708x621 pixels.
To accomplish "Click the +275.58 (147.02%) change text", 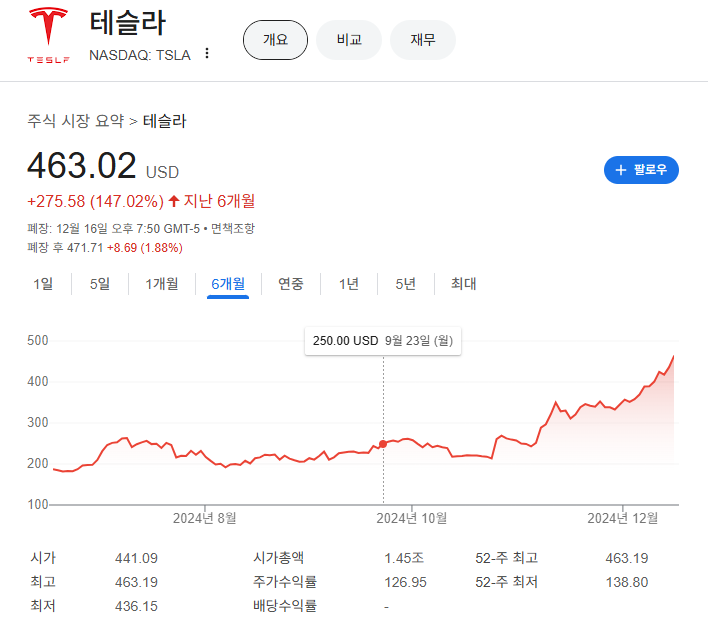I will [x=95, y=201].
